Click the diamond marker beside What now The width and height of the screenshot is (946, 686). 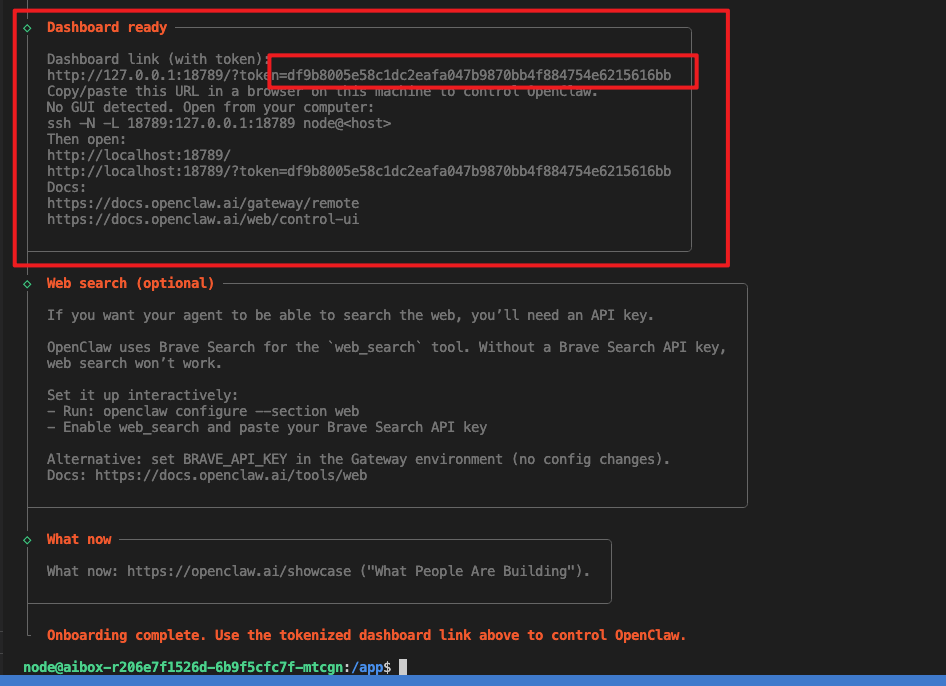27,539
